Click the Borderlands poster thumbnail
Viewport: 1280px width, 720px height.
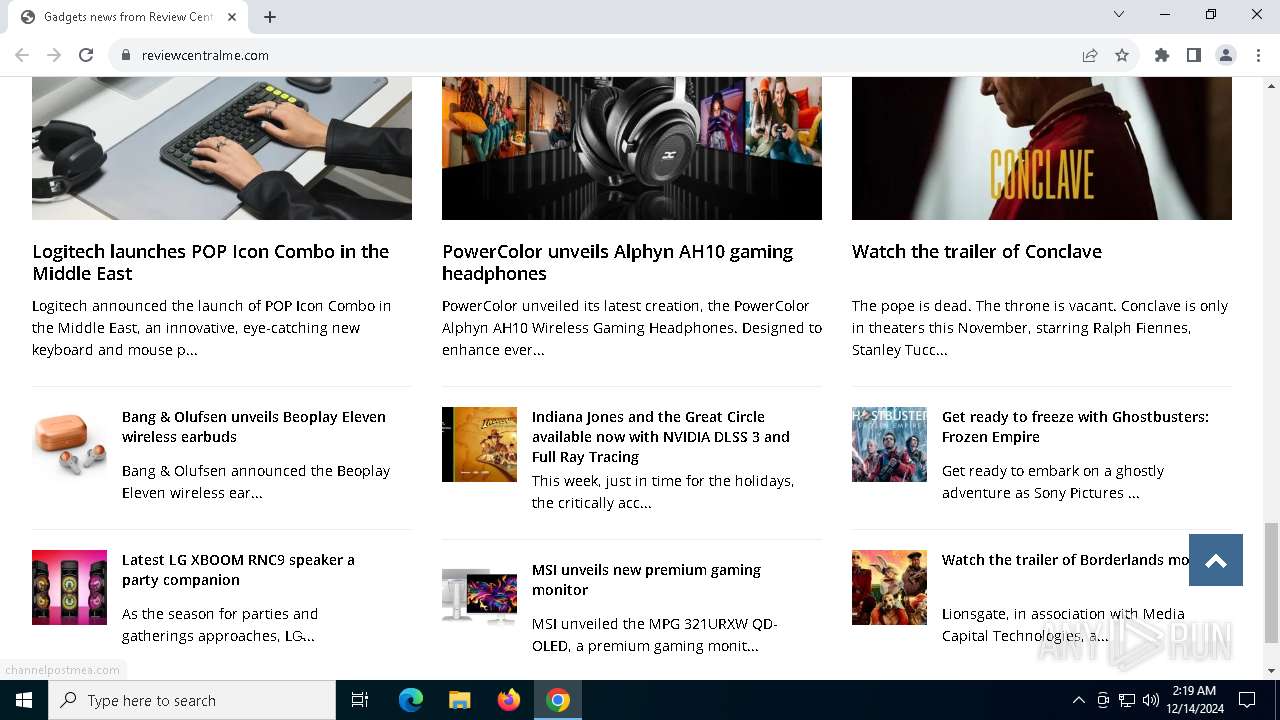pos(889,587)
